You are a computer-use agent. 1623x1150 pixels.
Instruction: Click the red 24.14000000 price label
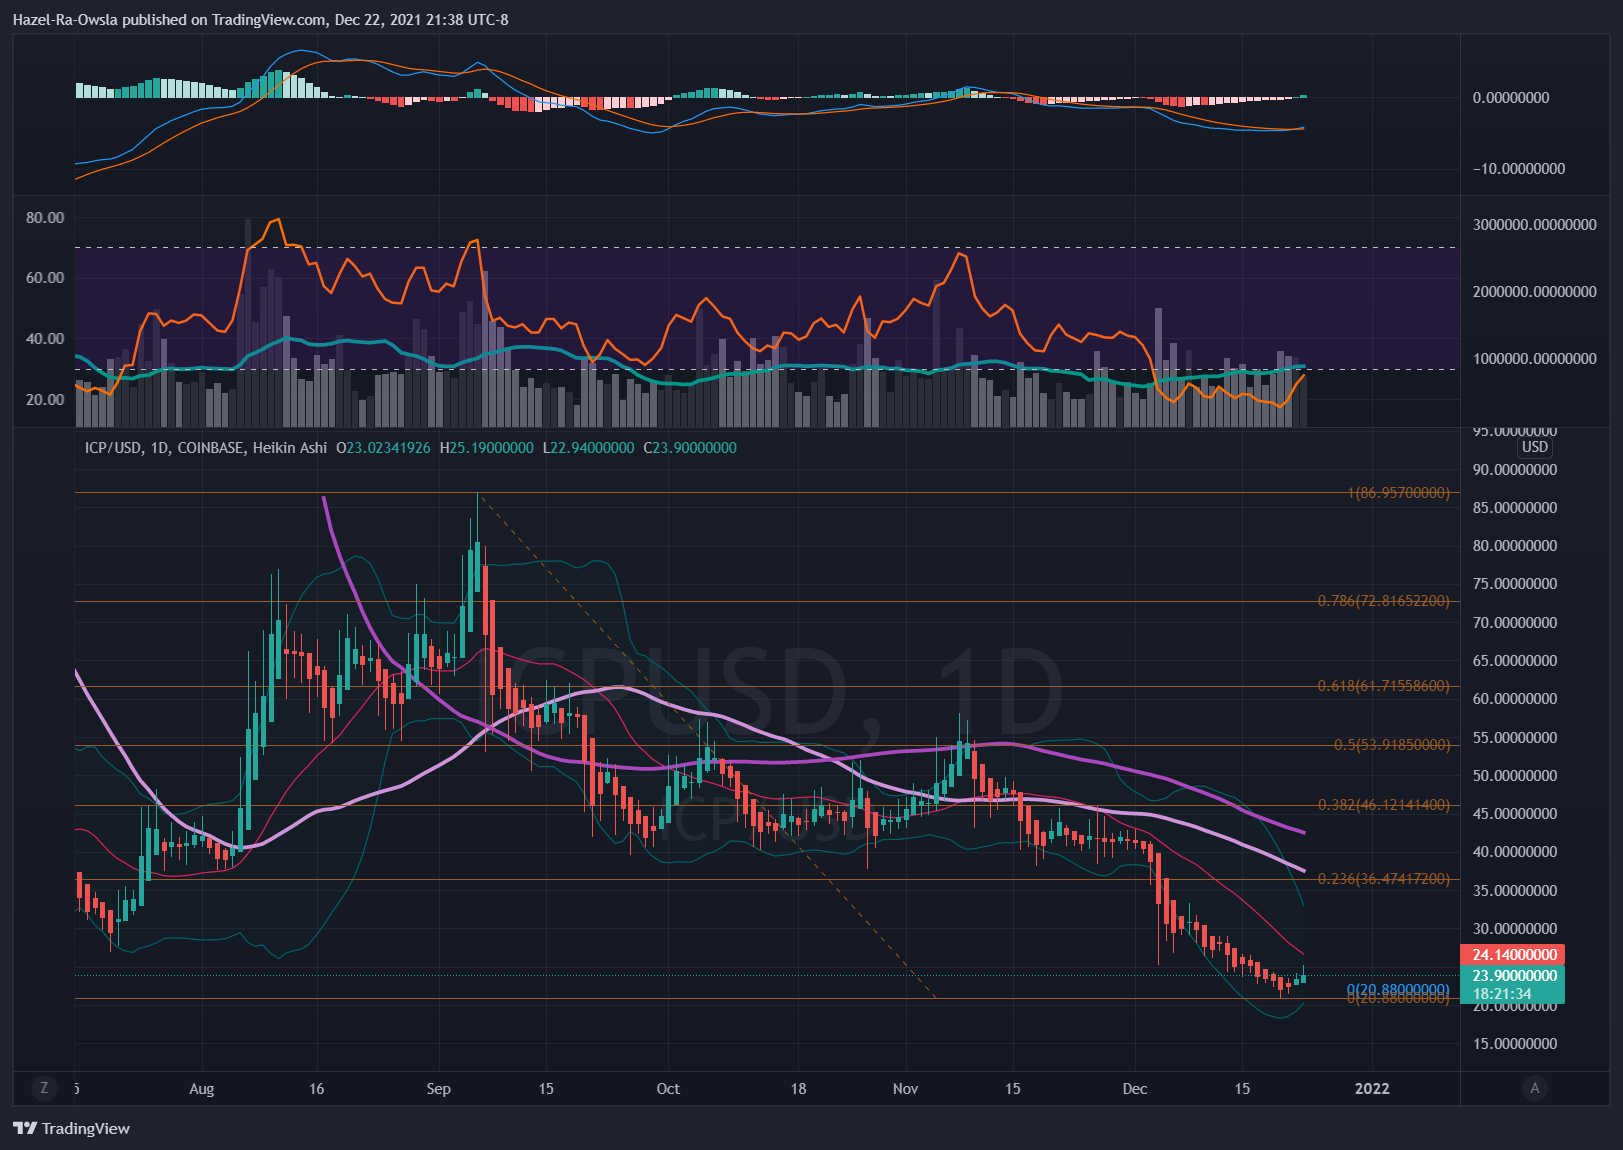(1514, 955)
